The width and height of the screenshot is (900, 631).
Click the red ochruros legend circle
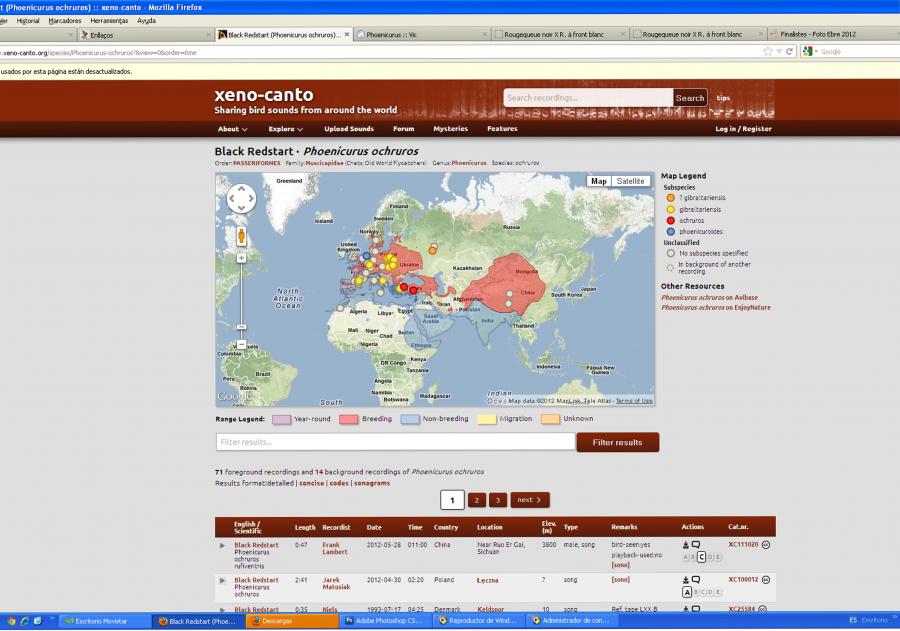pyautogui.click(x=670, y=220)
